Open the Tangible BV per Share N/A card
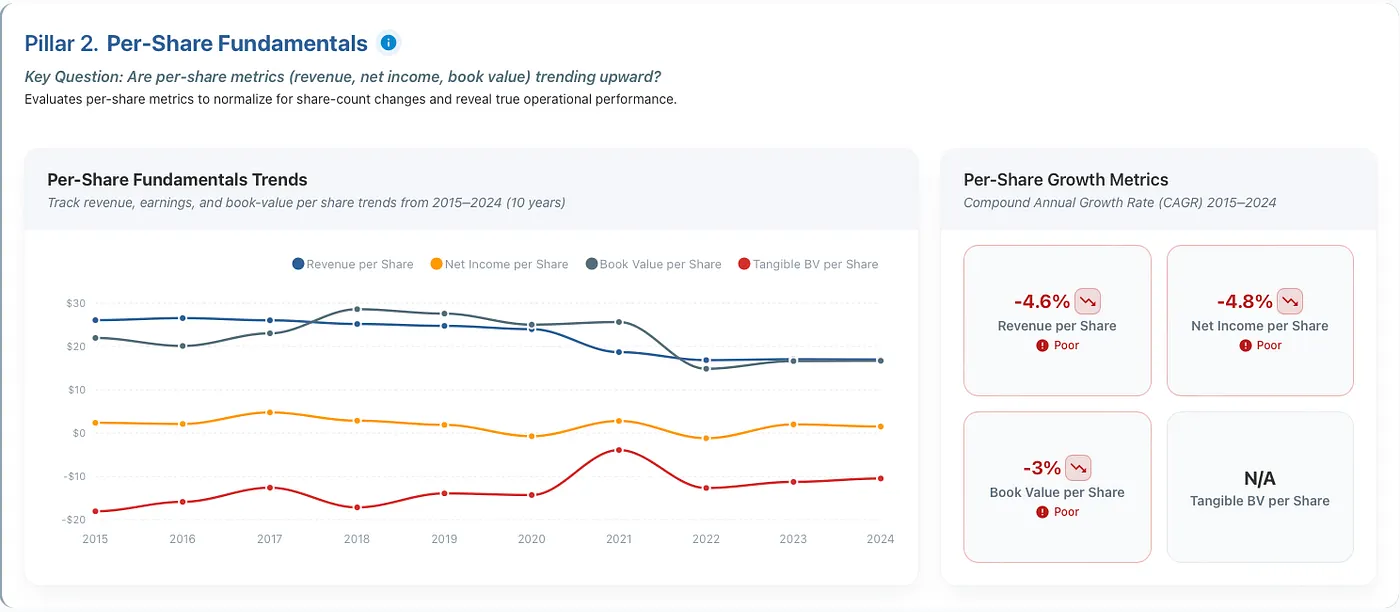 1260,487
